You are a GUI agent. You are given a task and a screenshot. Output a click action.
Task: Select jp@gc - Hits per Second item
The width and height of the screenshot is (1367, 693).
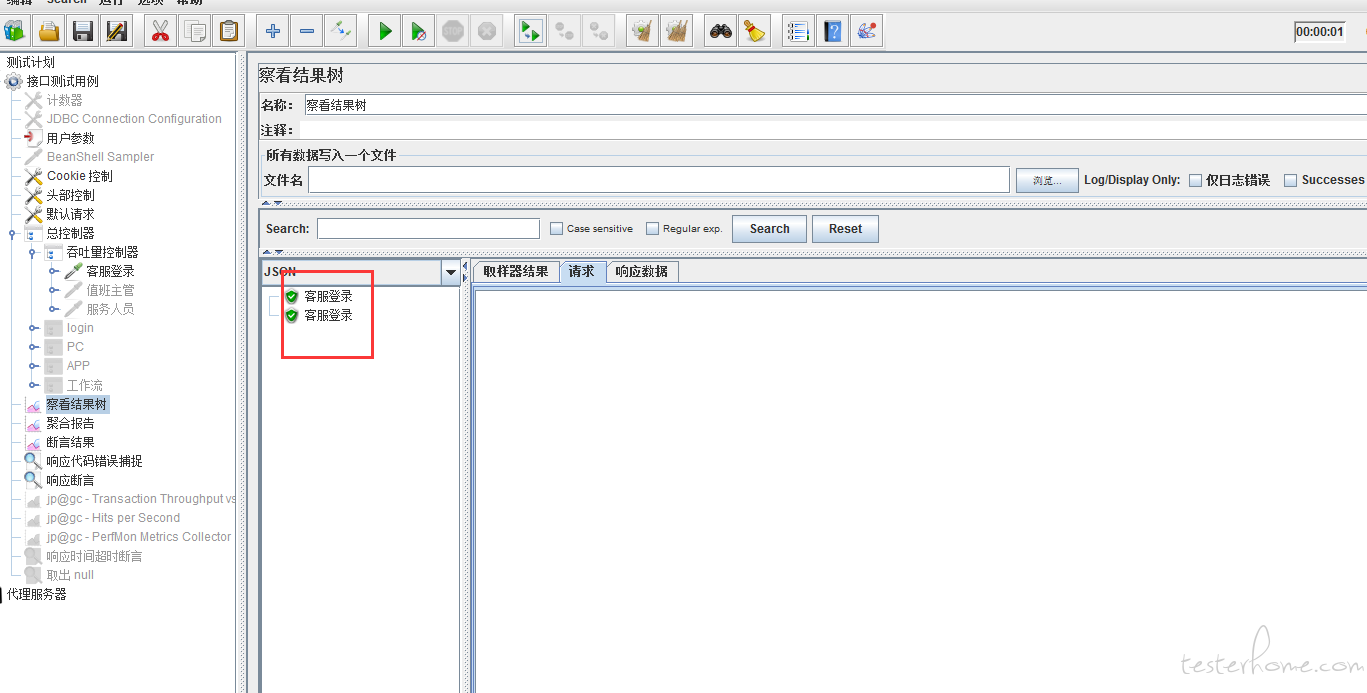pyautogui.click(x=113, y=518)
